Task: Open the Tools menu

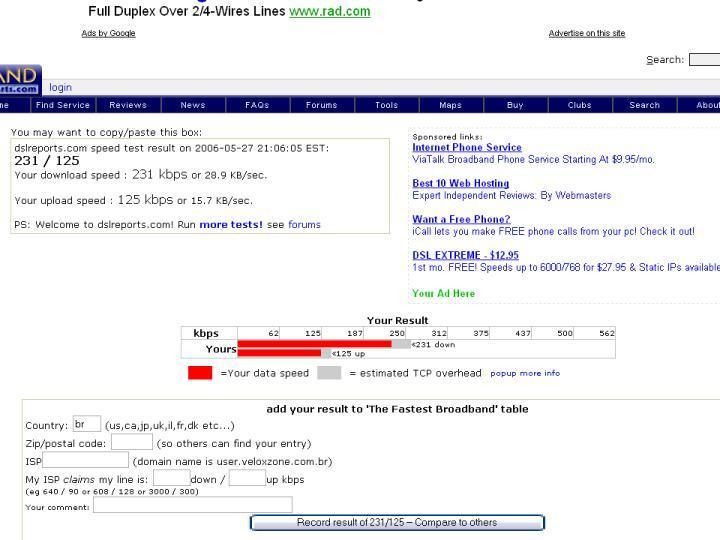Action: tap(386, 105)
